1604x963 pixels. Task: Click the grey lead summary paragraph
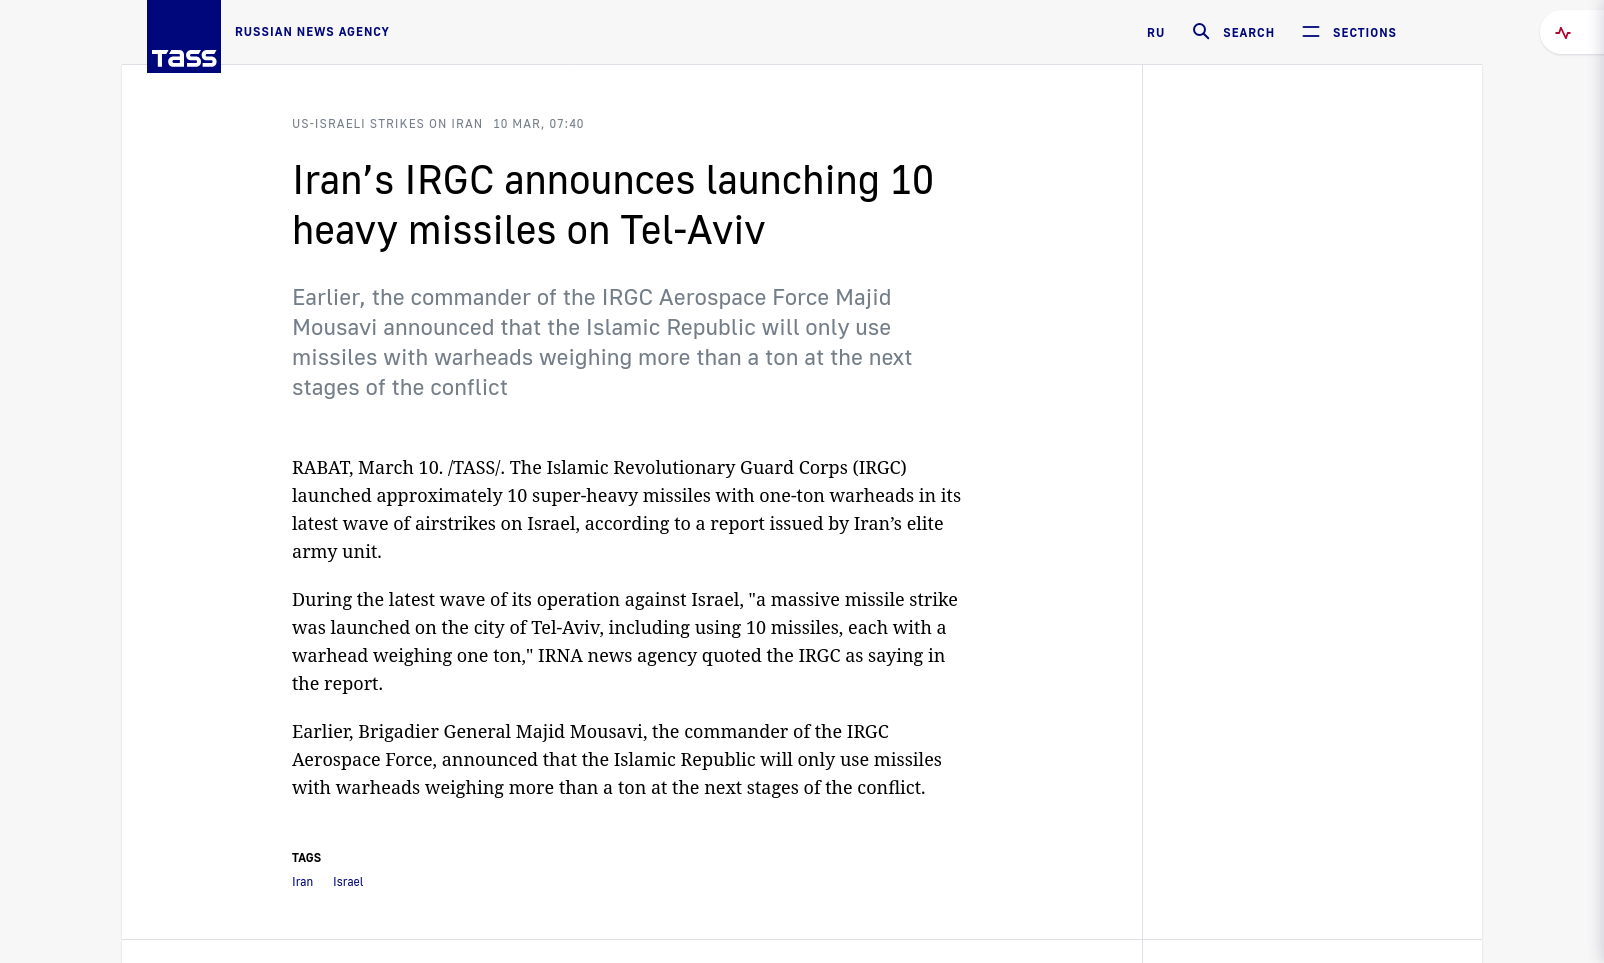coord(602,342)
